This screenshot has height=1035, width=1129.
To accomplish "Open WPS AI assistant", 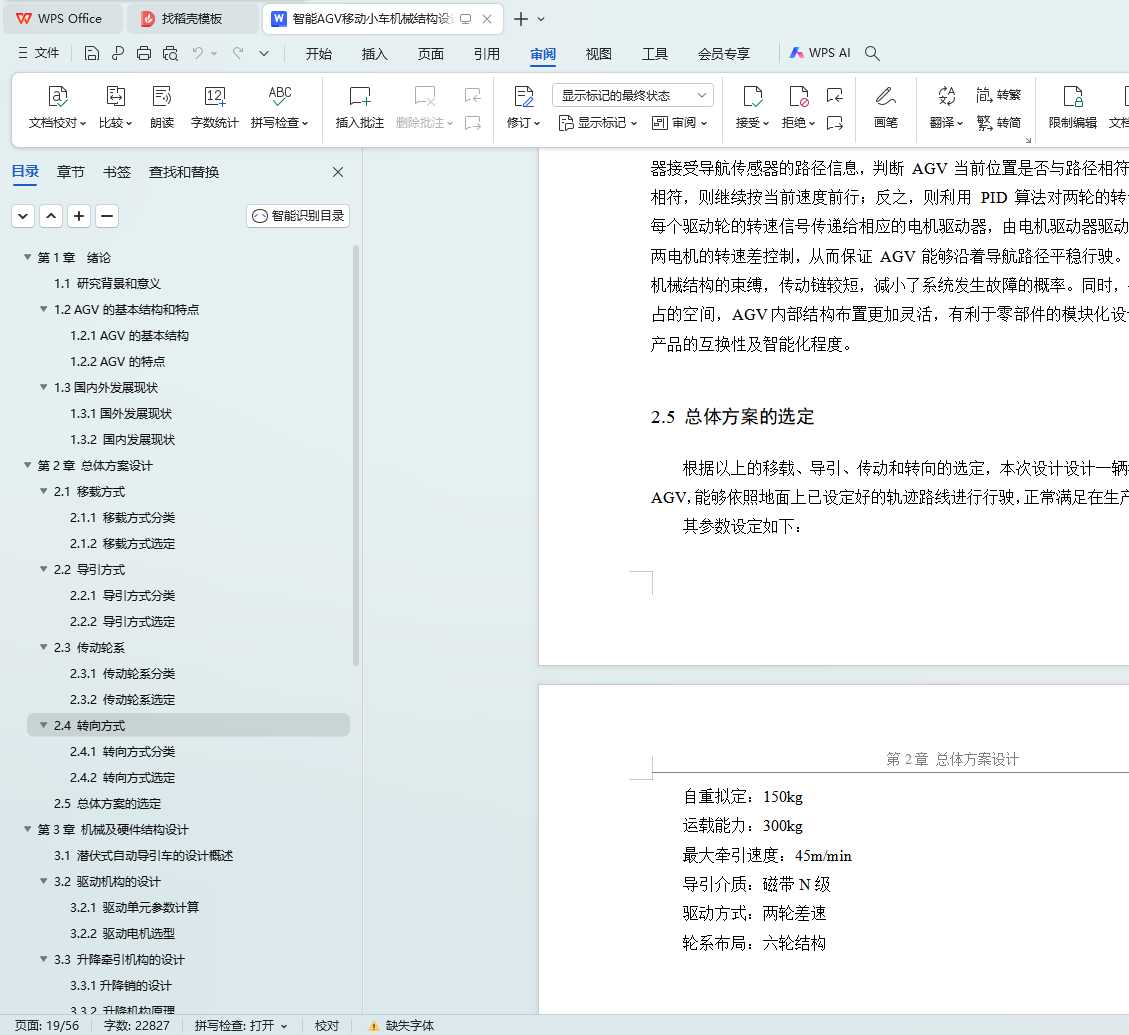I will pos(820,53).
